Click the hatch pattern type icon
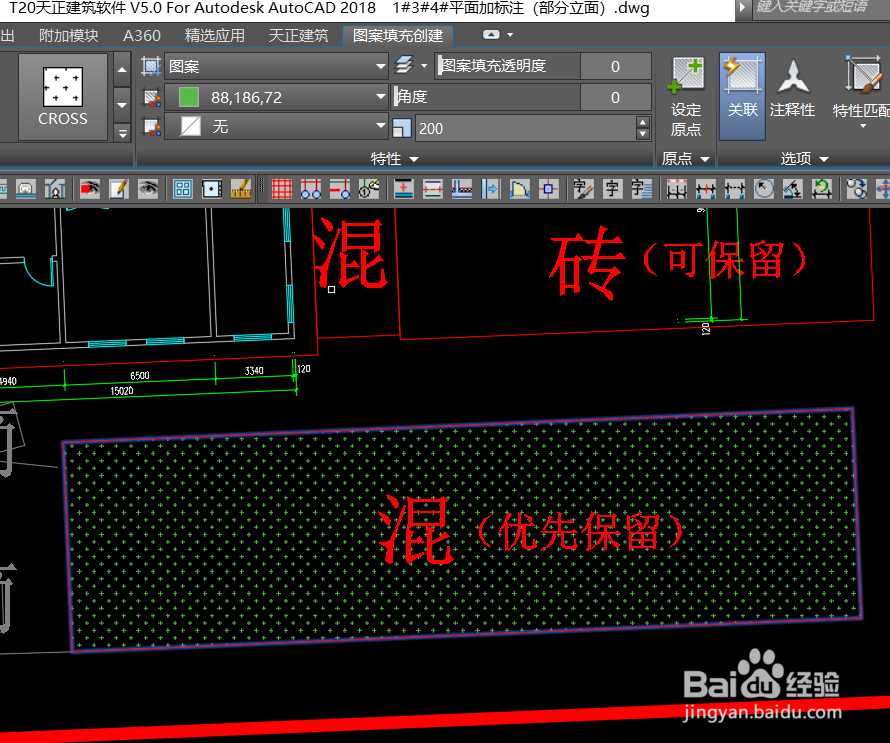The height and width of the screenshot is (743, 890). coord(151,66)
